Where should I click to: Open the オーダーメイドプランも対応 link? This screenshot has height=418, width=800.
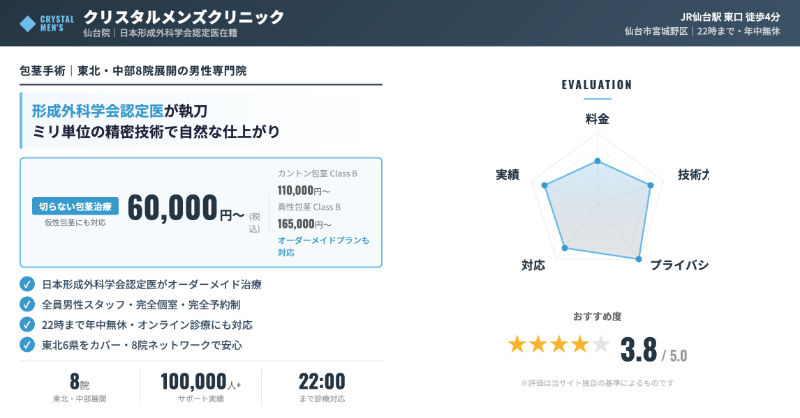coord(323,246)
